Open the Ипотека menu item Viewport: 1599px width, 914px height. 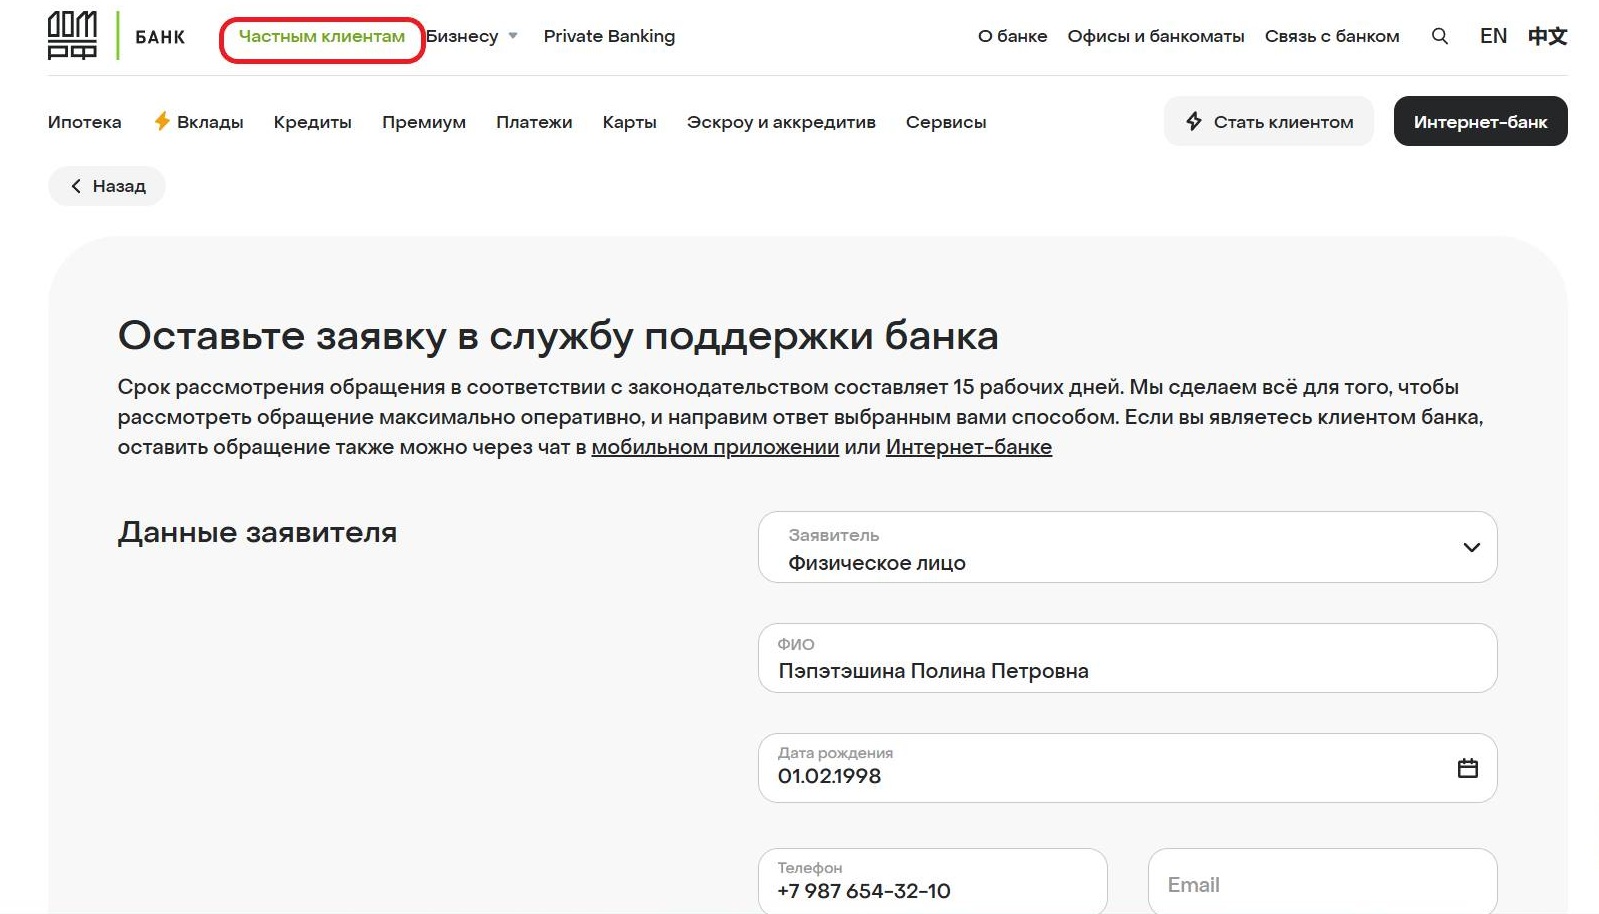[x=84, y=122]
